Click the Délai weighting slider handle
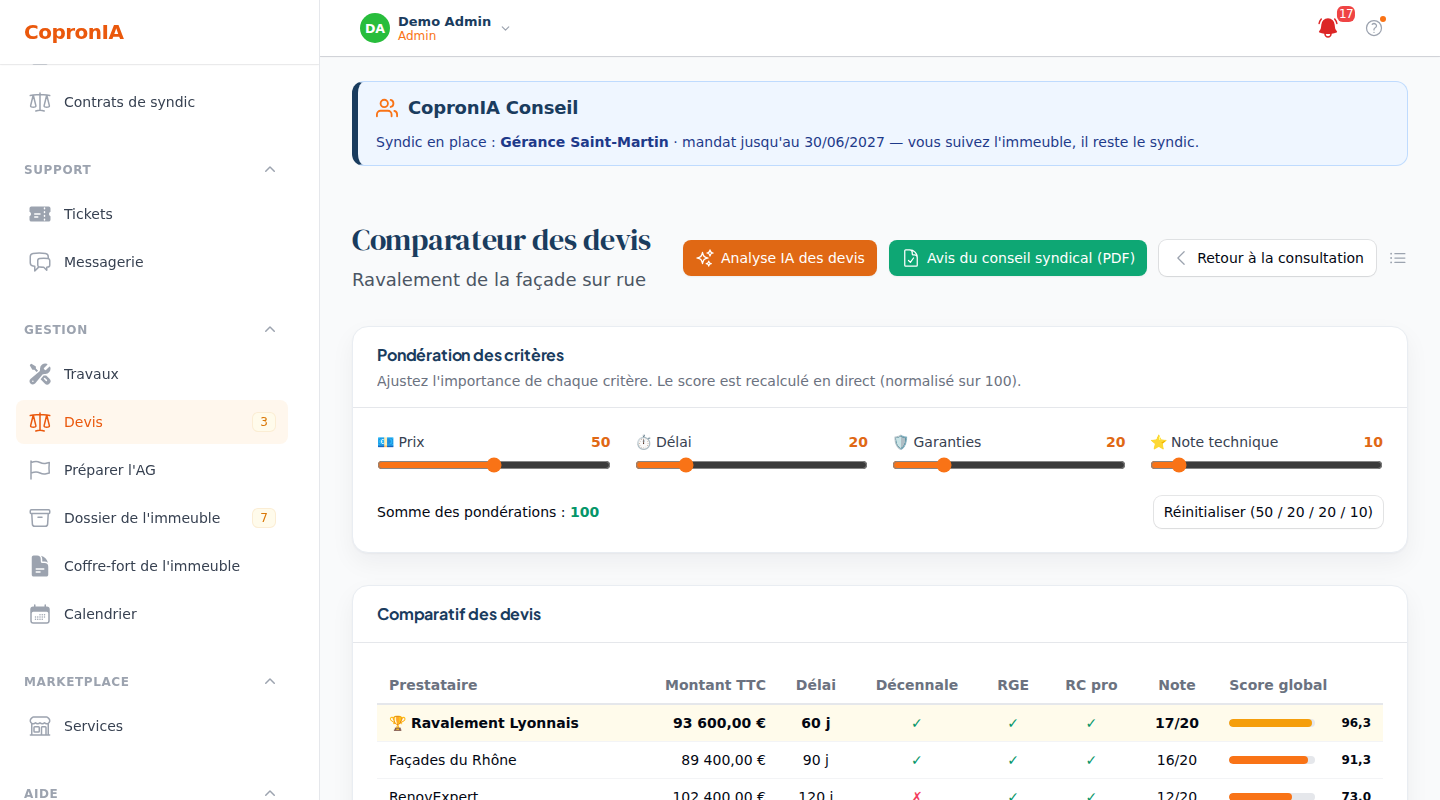The image size is (1440, 800). coord(685,465)
